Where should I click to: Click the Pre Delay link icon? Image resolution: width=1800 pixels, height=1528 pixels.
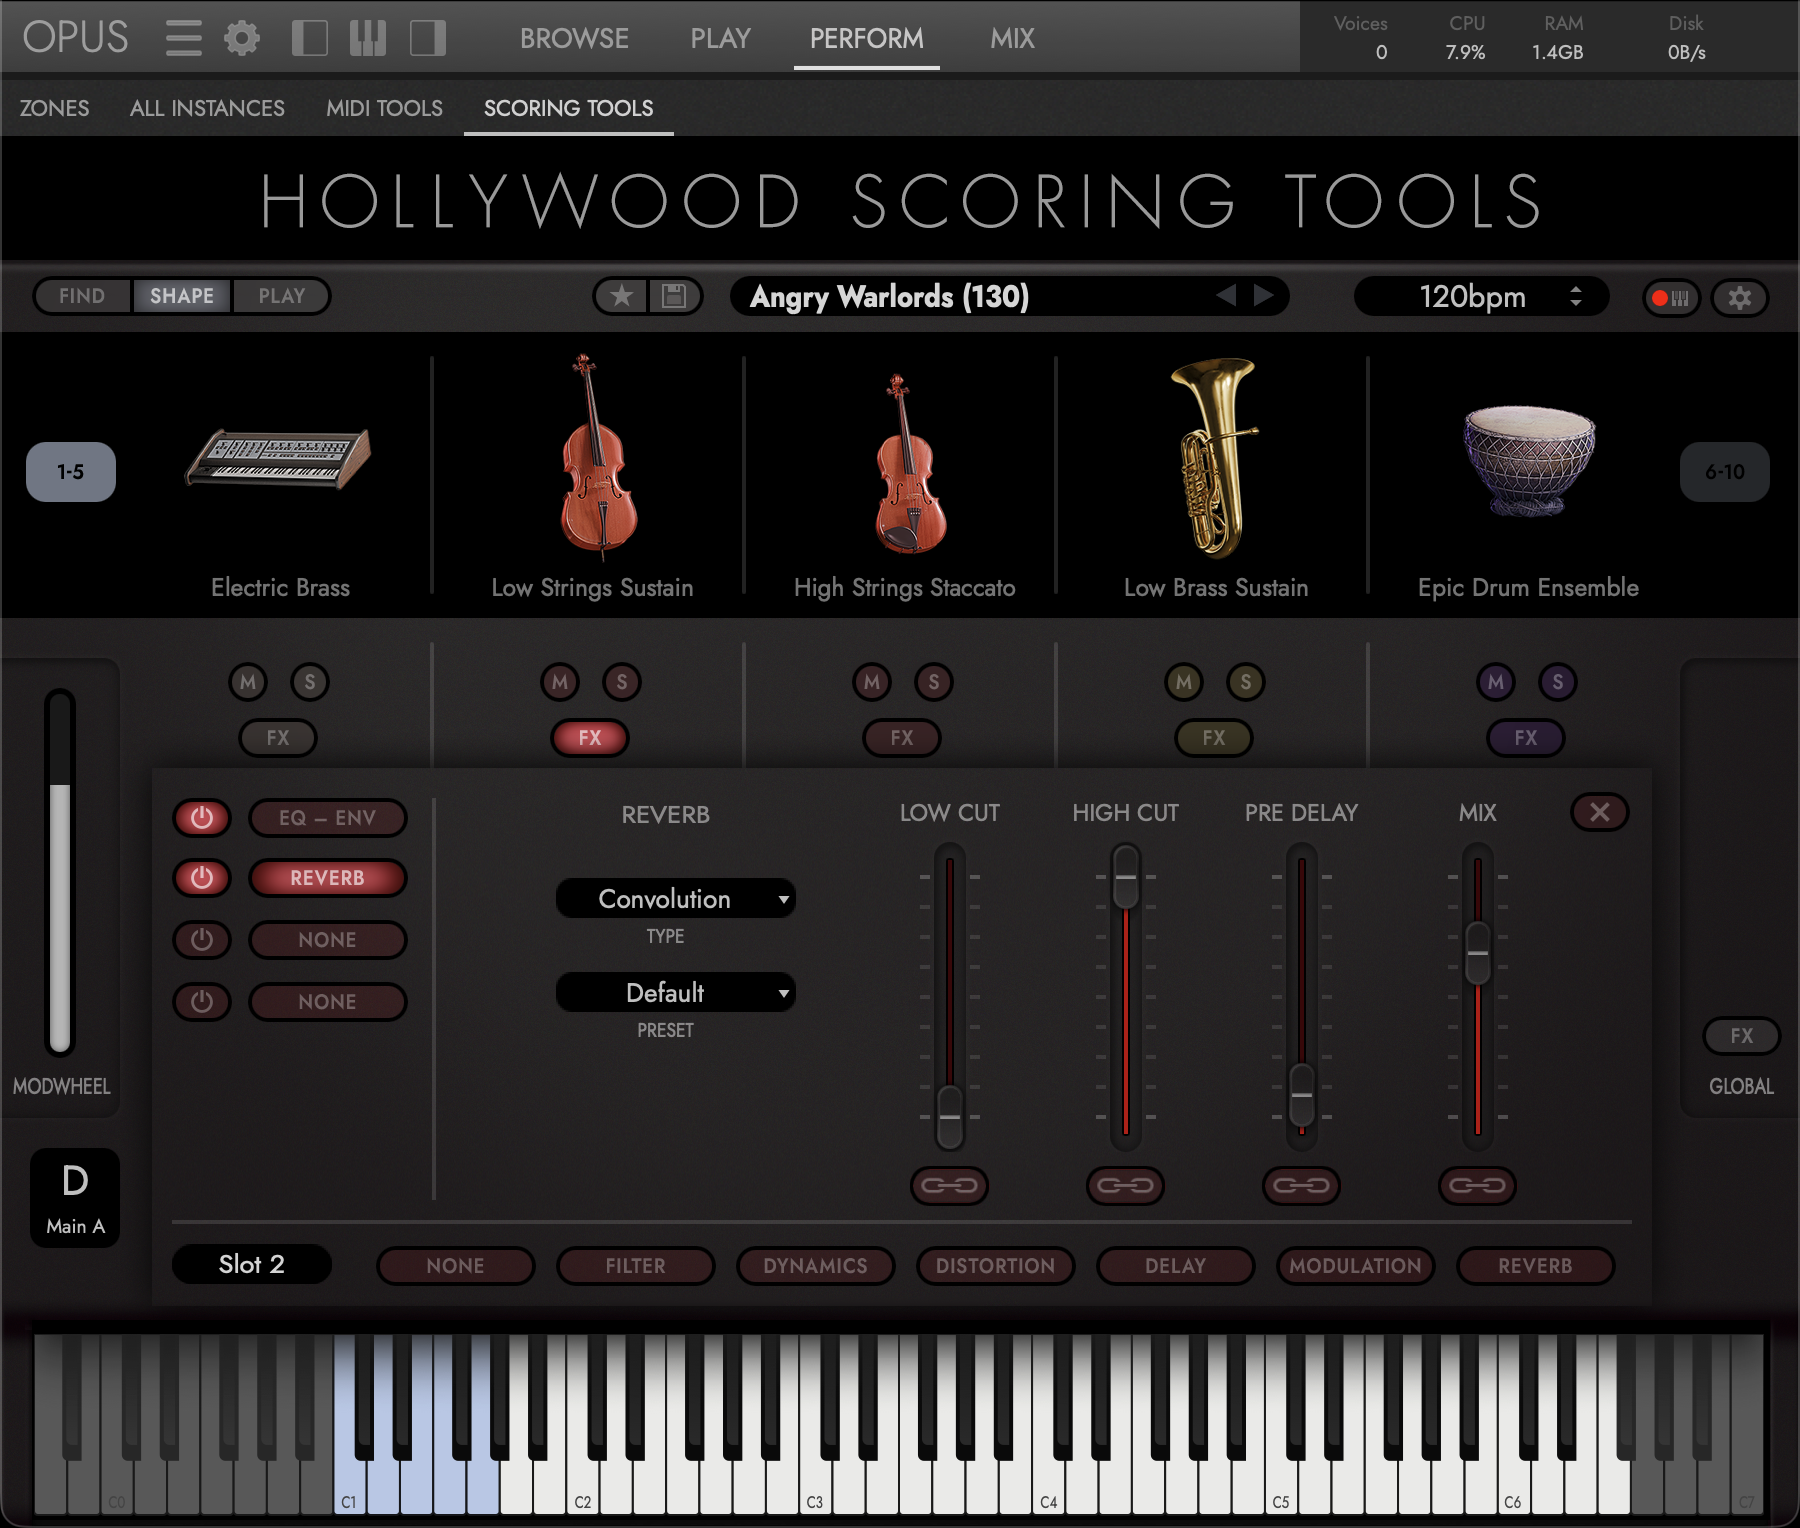coord(1301,1185)
